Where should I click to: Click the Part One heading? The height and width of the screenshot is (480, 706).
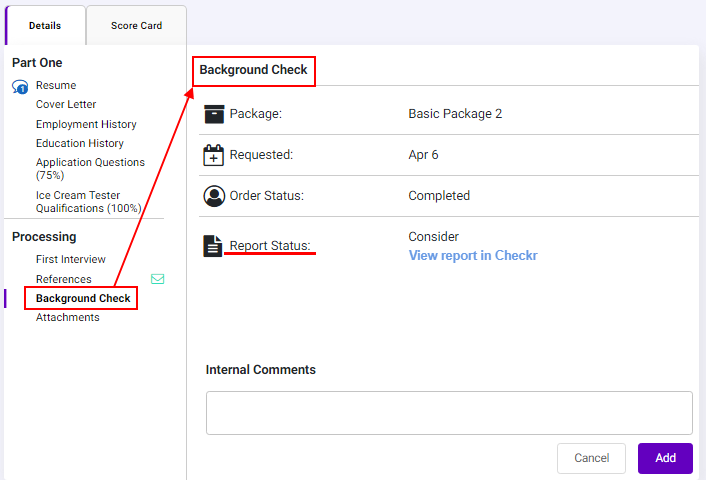37,63
